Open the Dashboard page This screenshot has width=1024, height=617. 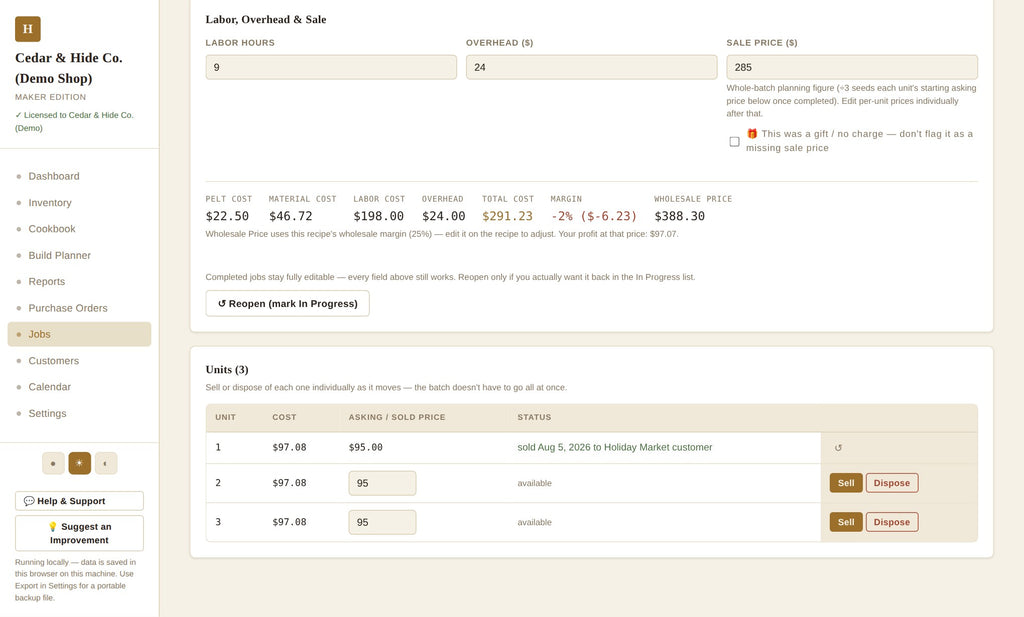[x=79, y=176]
